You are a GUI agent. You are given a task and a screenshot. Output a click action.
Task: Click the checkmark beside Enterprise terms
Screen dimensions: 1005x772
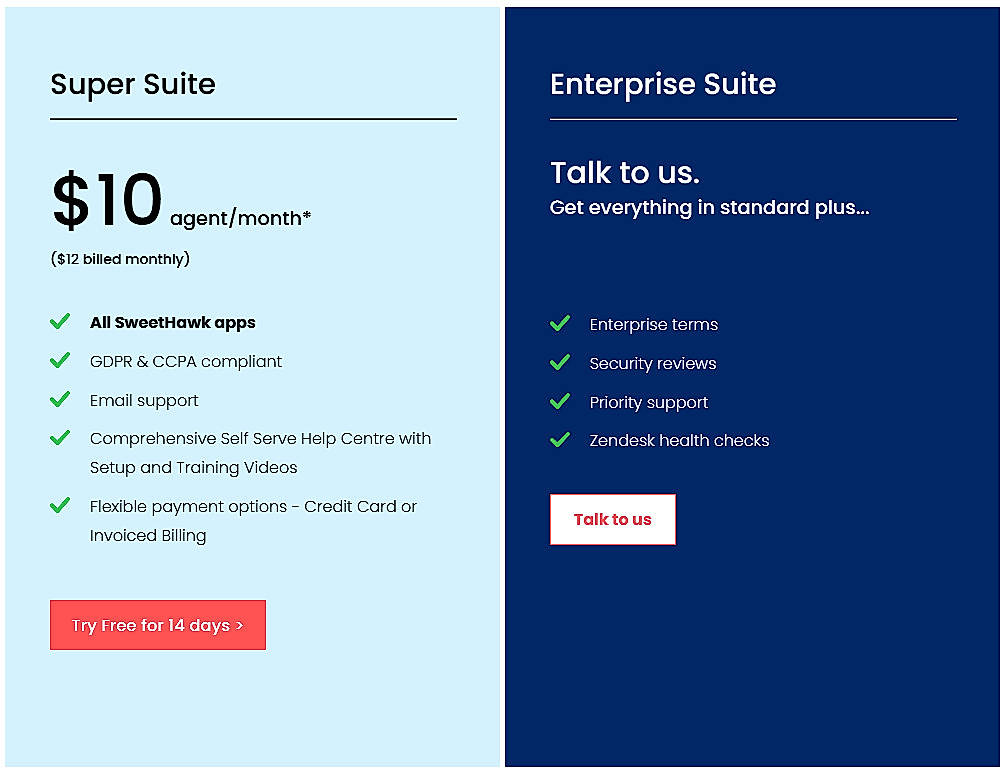(560, 324)
